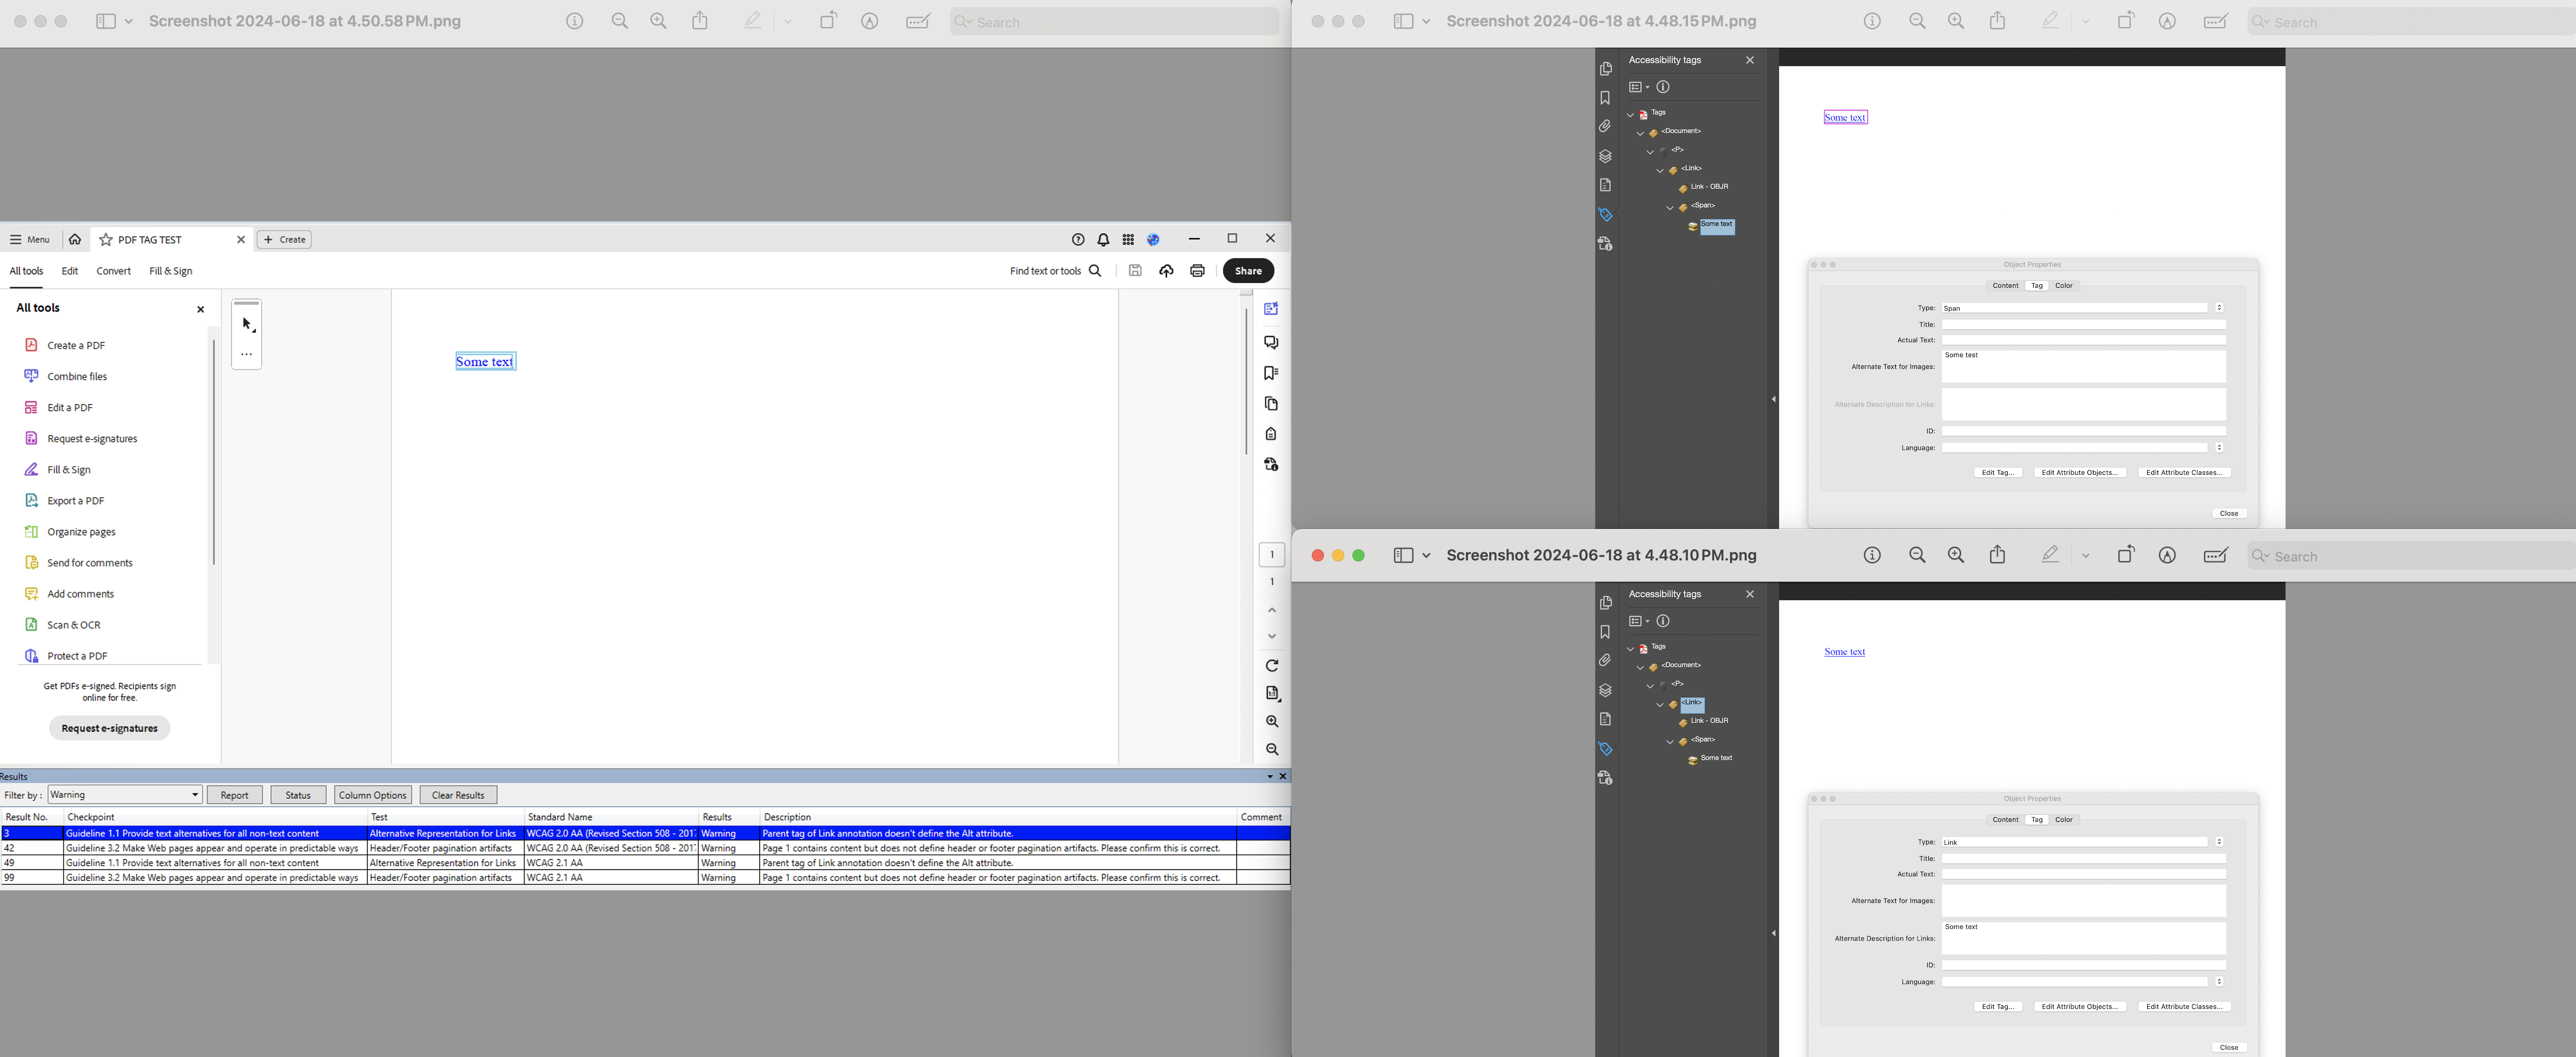
Task: Open the Scan & OCR tool
Action: (73, 625)
